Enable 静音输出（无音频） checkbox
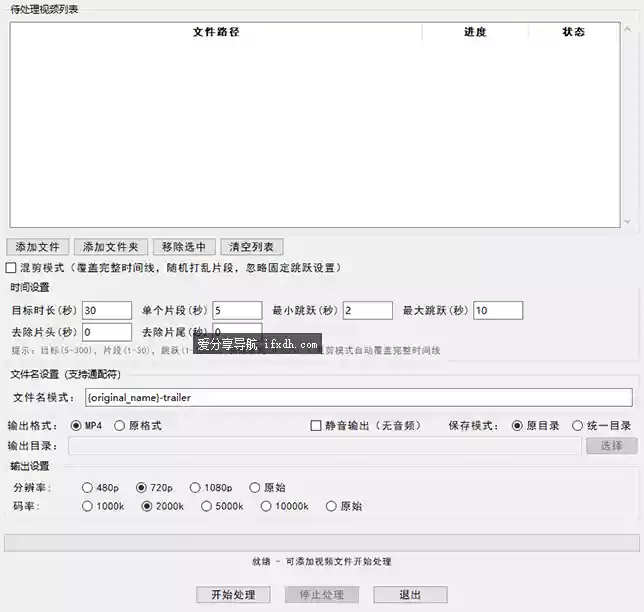644x612 pixels. pos(316,426)
